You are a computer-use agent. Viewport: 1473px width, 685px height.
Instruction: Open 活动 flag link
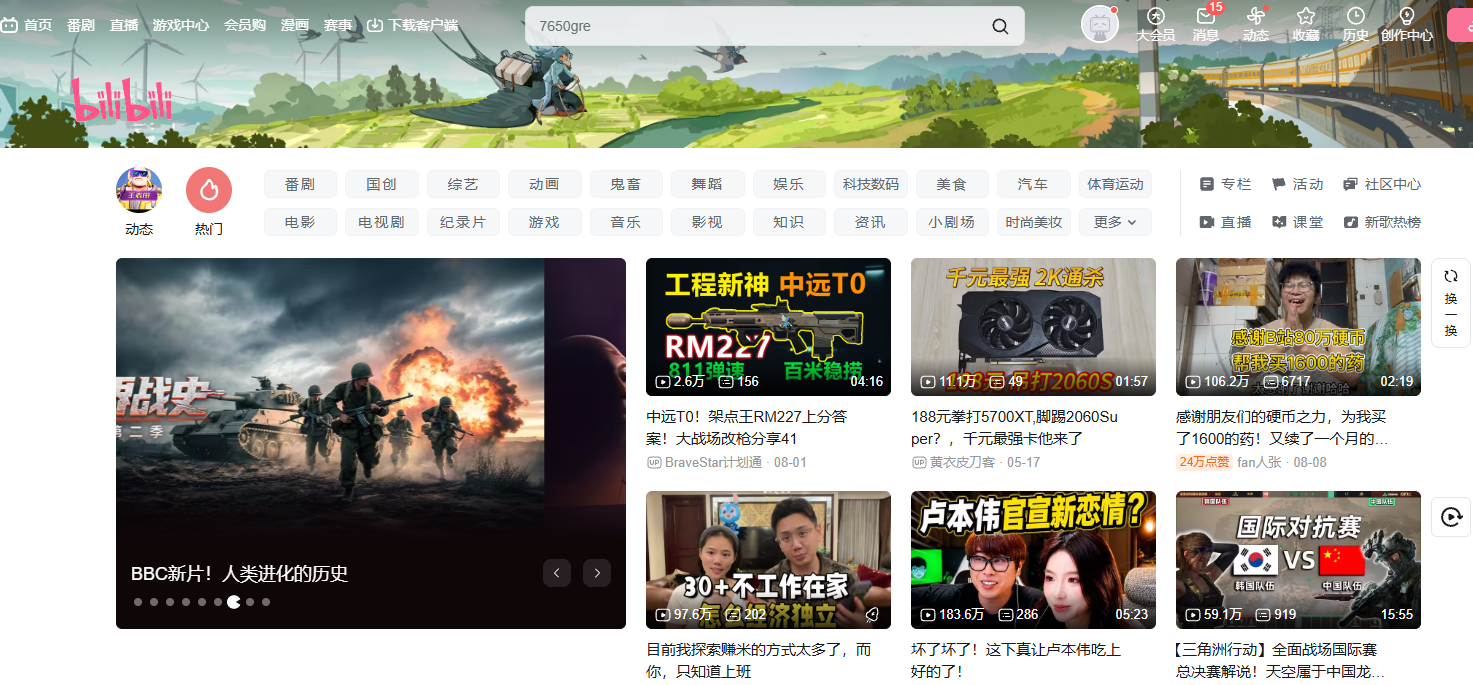pos(1297,184)
